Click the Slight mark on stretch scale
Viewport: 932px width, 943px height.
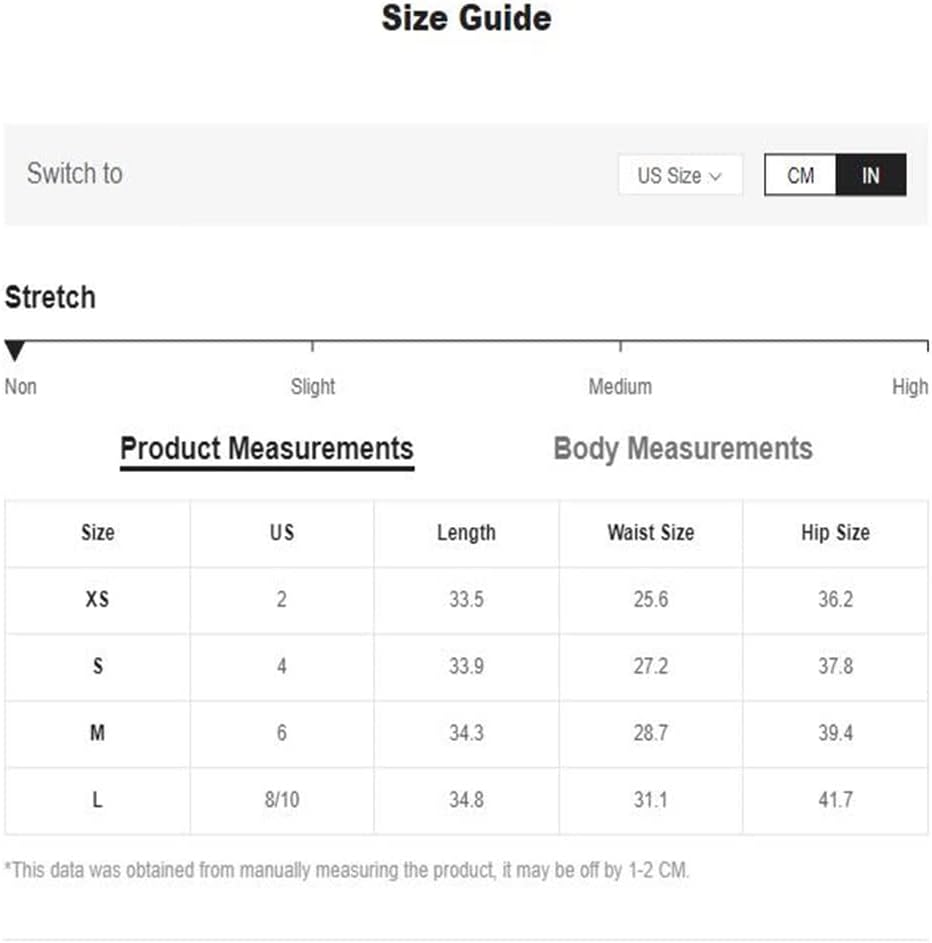(x=312, y=346)
